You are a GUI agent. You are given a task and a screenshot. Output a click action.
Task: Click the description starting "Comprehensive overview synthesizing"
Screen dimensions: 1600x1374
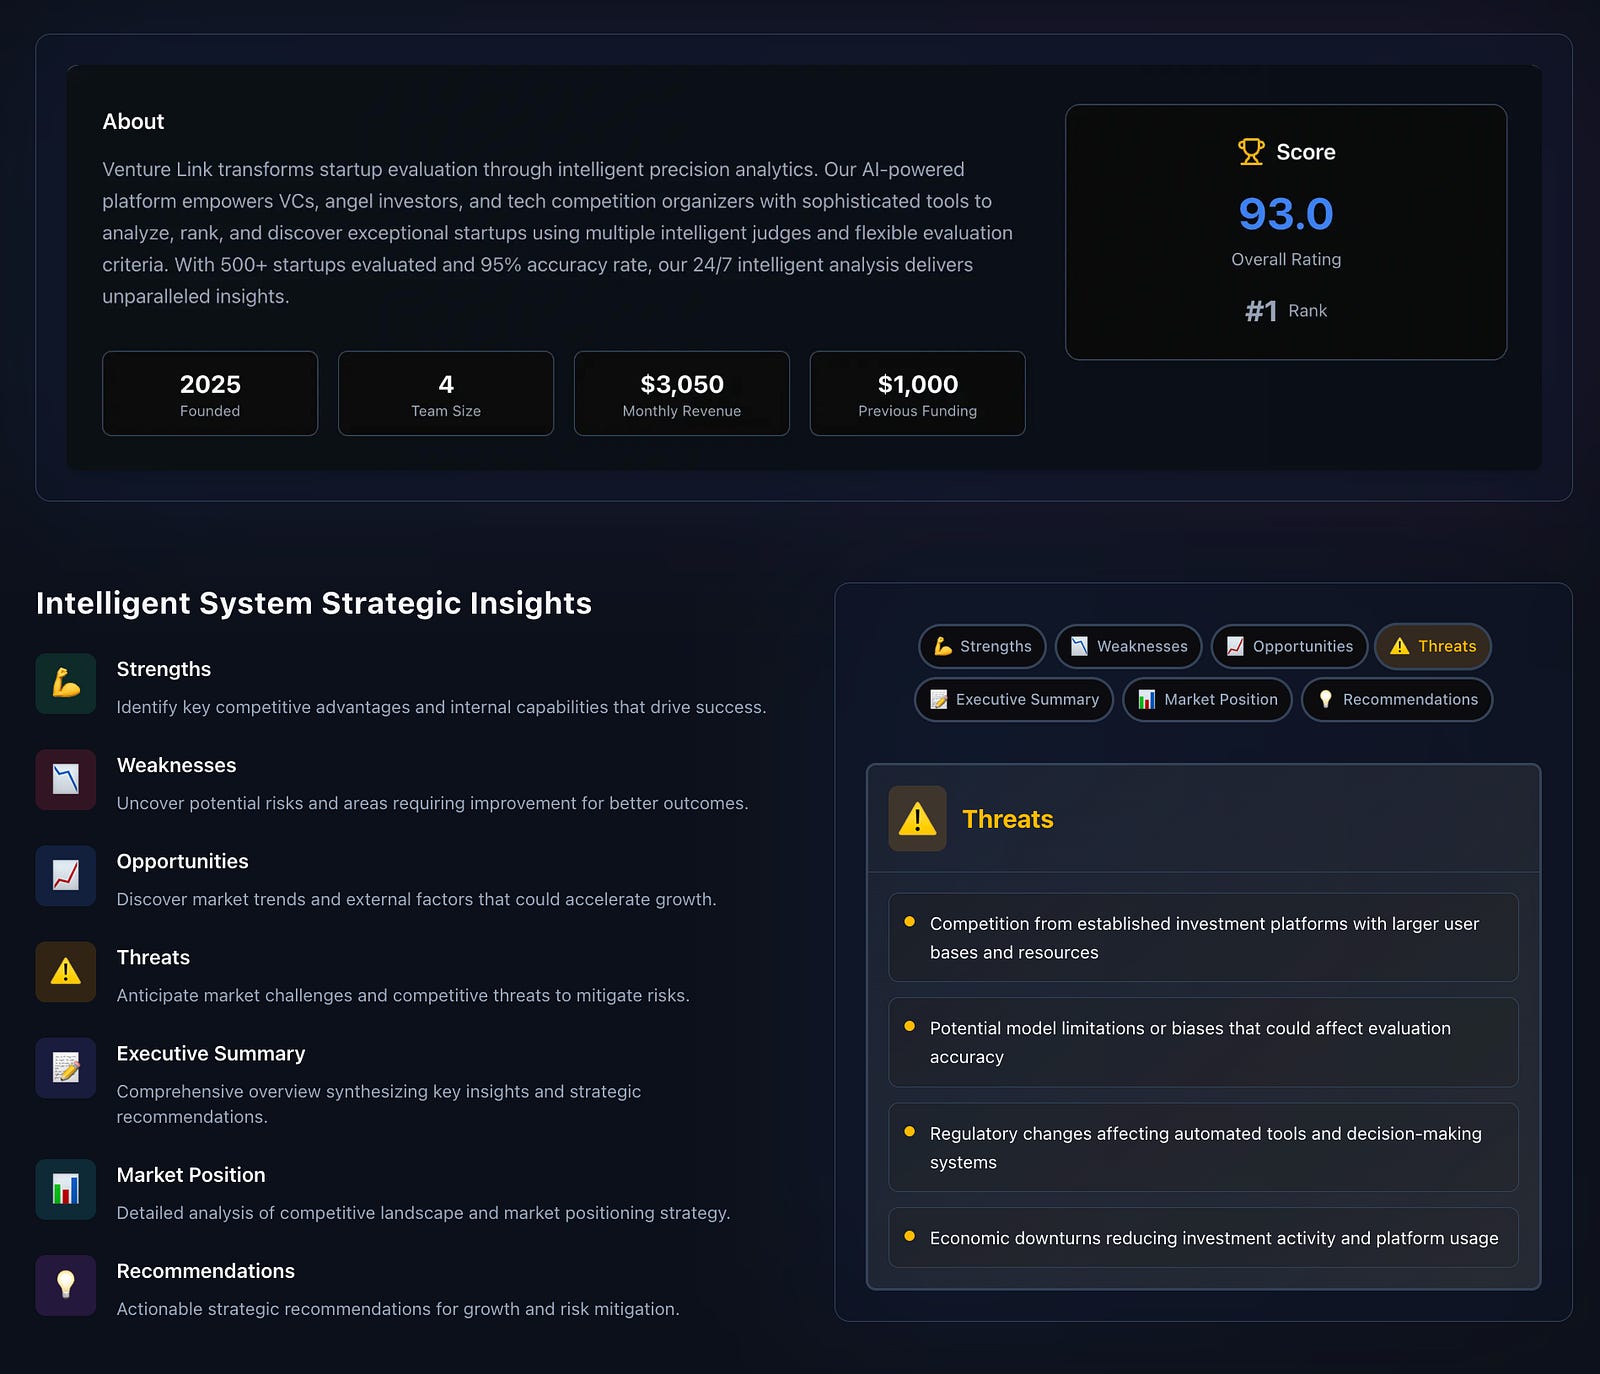[379, 1104]
